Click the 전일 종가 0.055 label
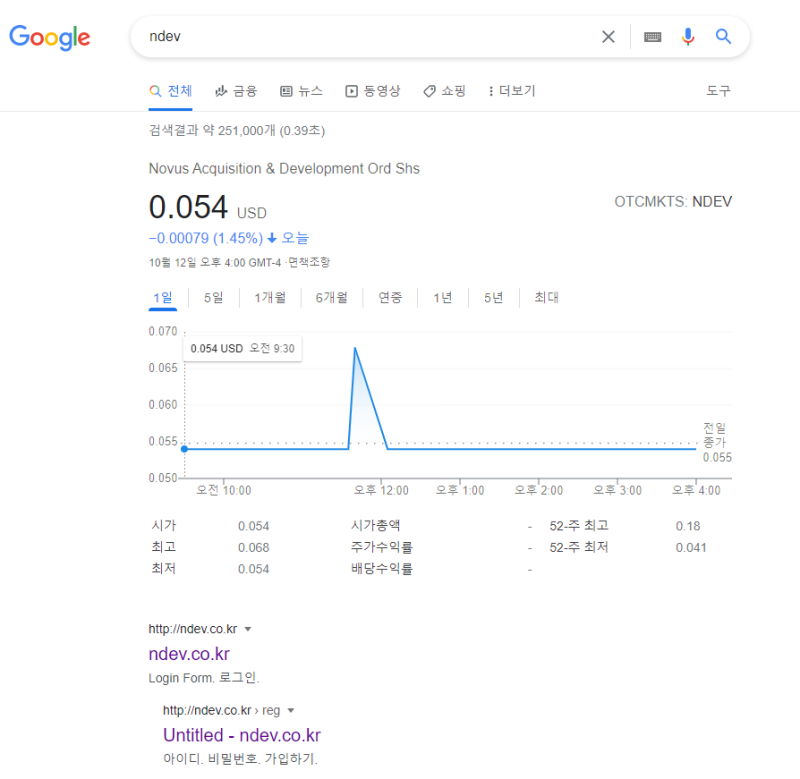The width and height of the screenshot is (800, 779). (x=717, y=442)
